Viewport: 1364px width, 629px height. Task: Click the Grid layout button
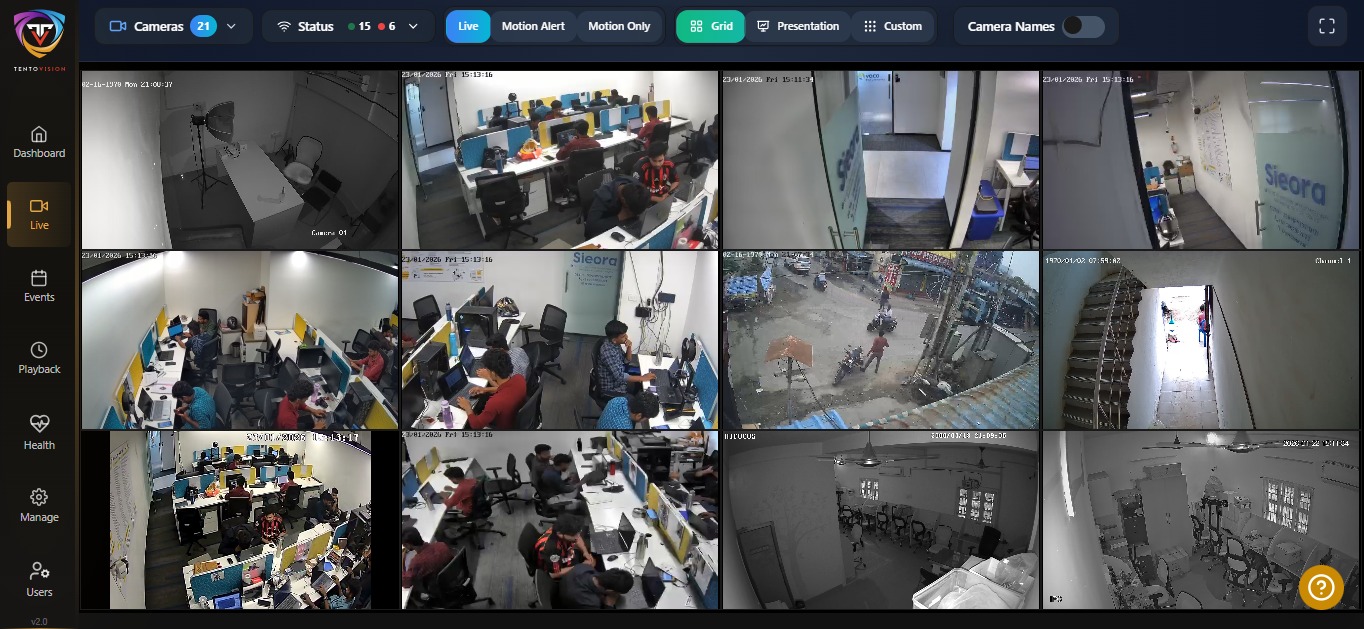click(710, 27)
